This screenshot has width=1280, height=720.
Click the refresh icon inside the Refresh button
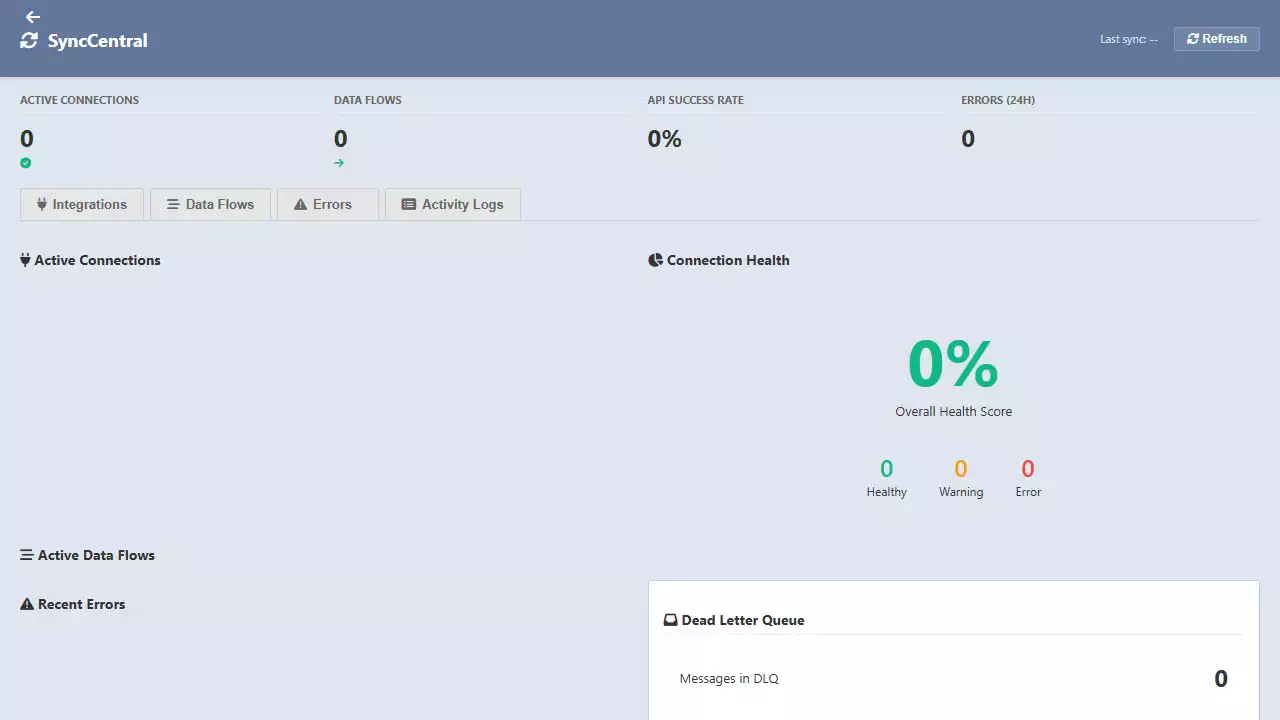click(1193, 38)
